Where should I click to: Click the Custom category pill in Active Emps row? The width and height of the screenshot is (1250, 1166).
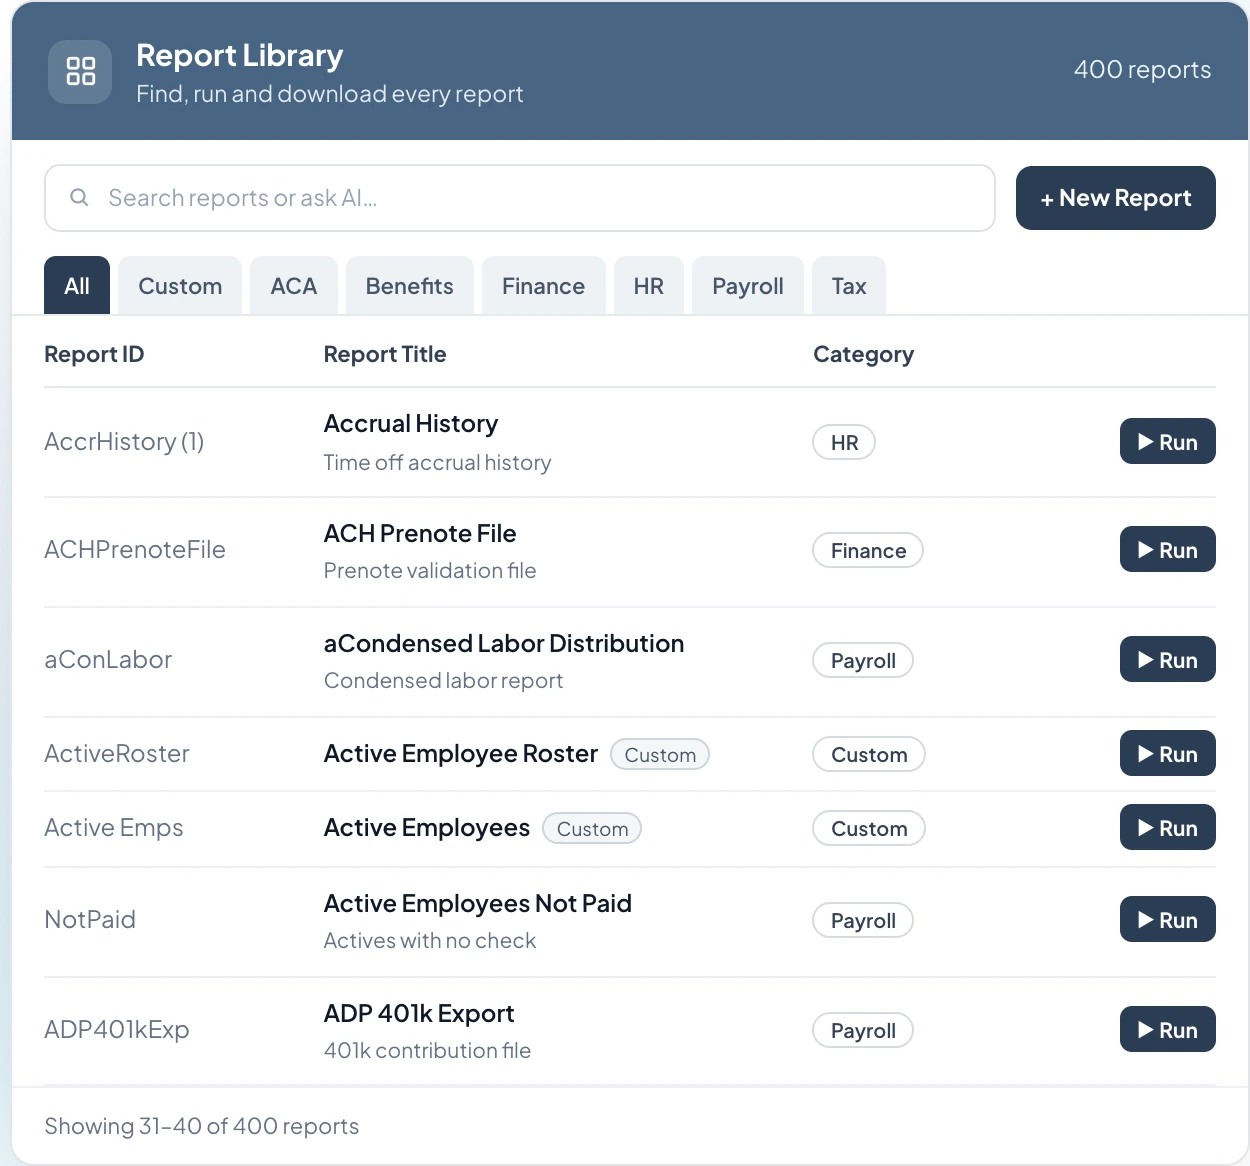click(x=869, y=828)
